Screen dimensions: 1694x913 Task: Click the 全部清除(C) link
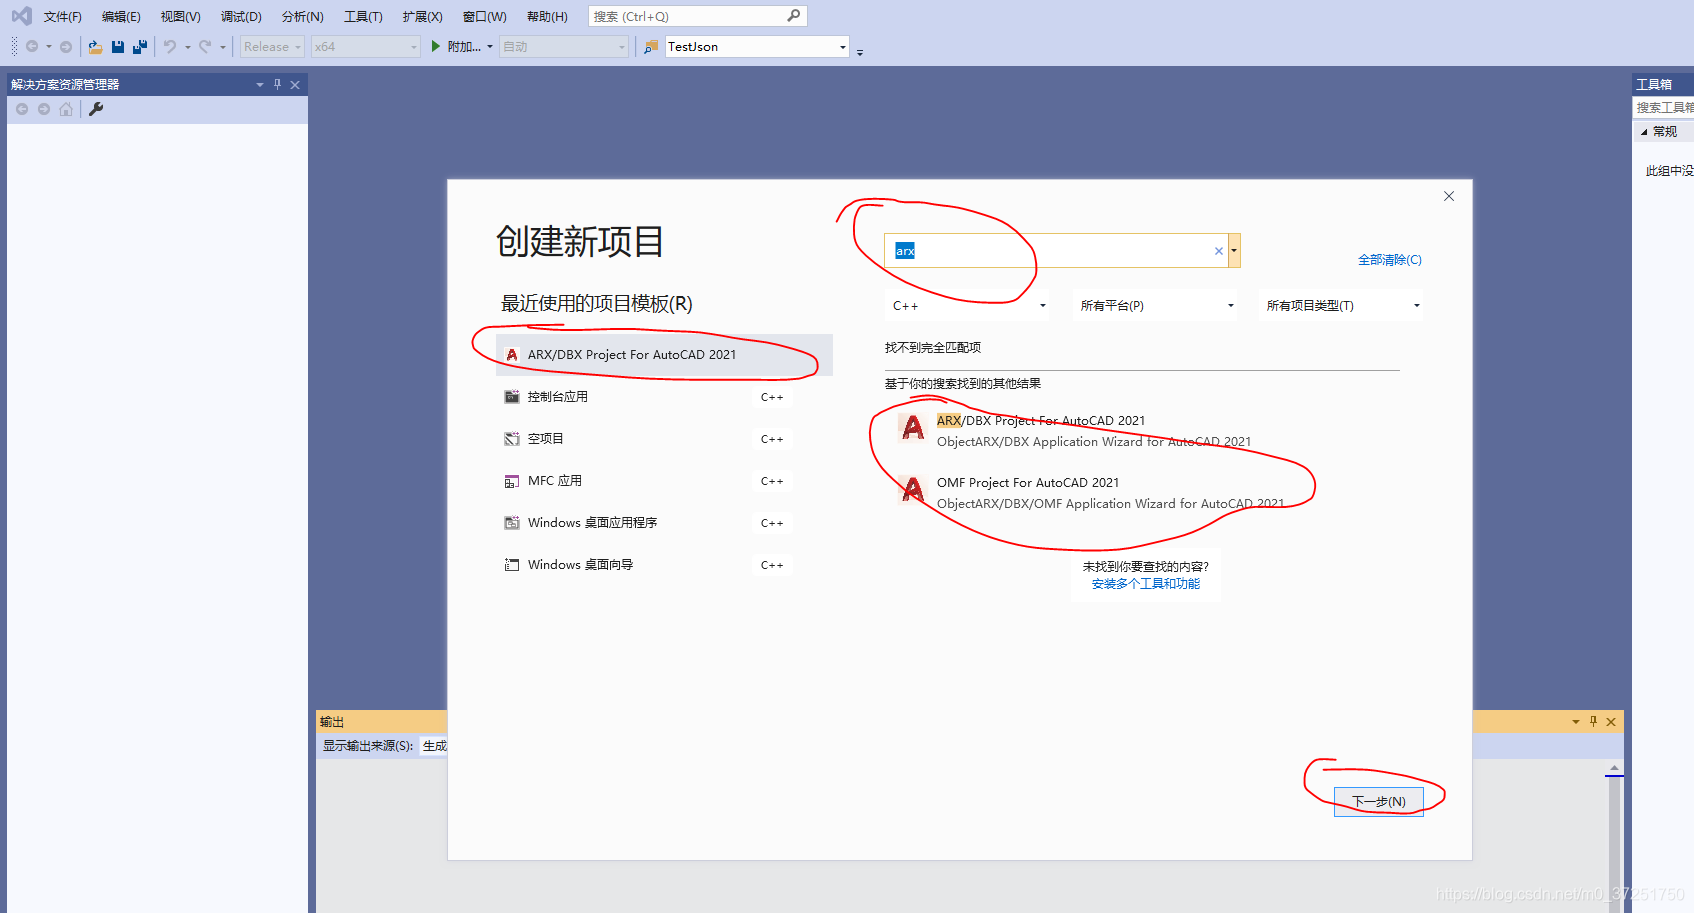tap(1390, 259)
